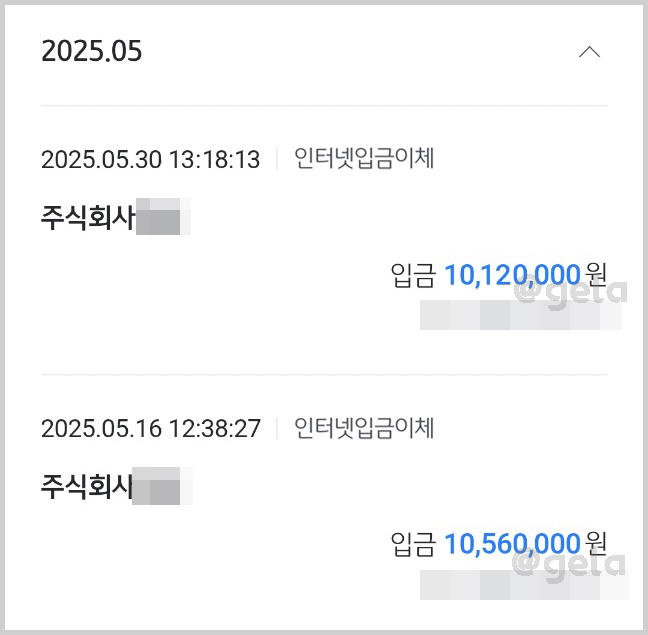Open the 2025.05.16 12:38:27 transaction timestamp
The height and width of the screenshot is (635, 648).
pos(151,428)
